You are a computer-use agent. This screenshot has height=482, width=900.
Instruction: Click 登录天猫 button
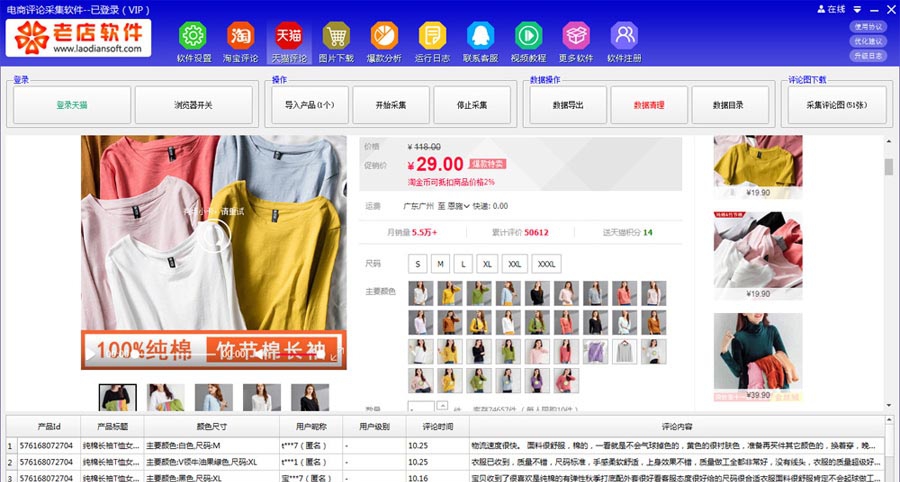click(x=72, y=105)
